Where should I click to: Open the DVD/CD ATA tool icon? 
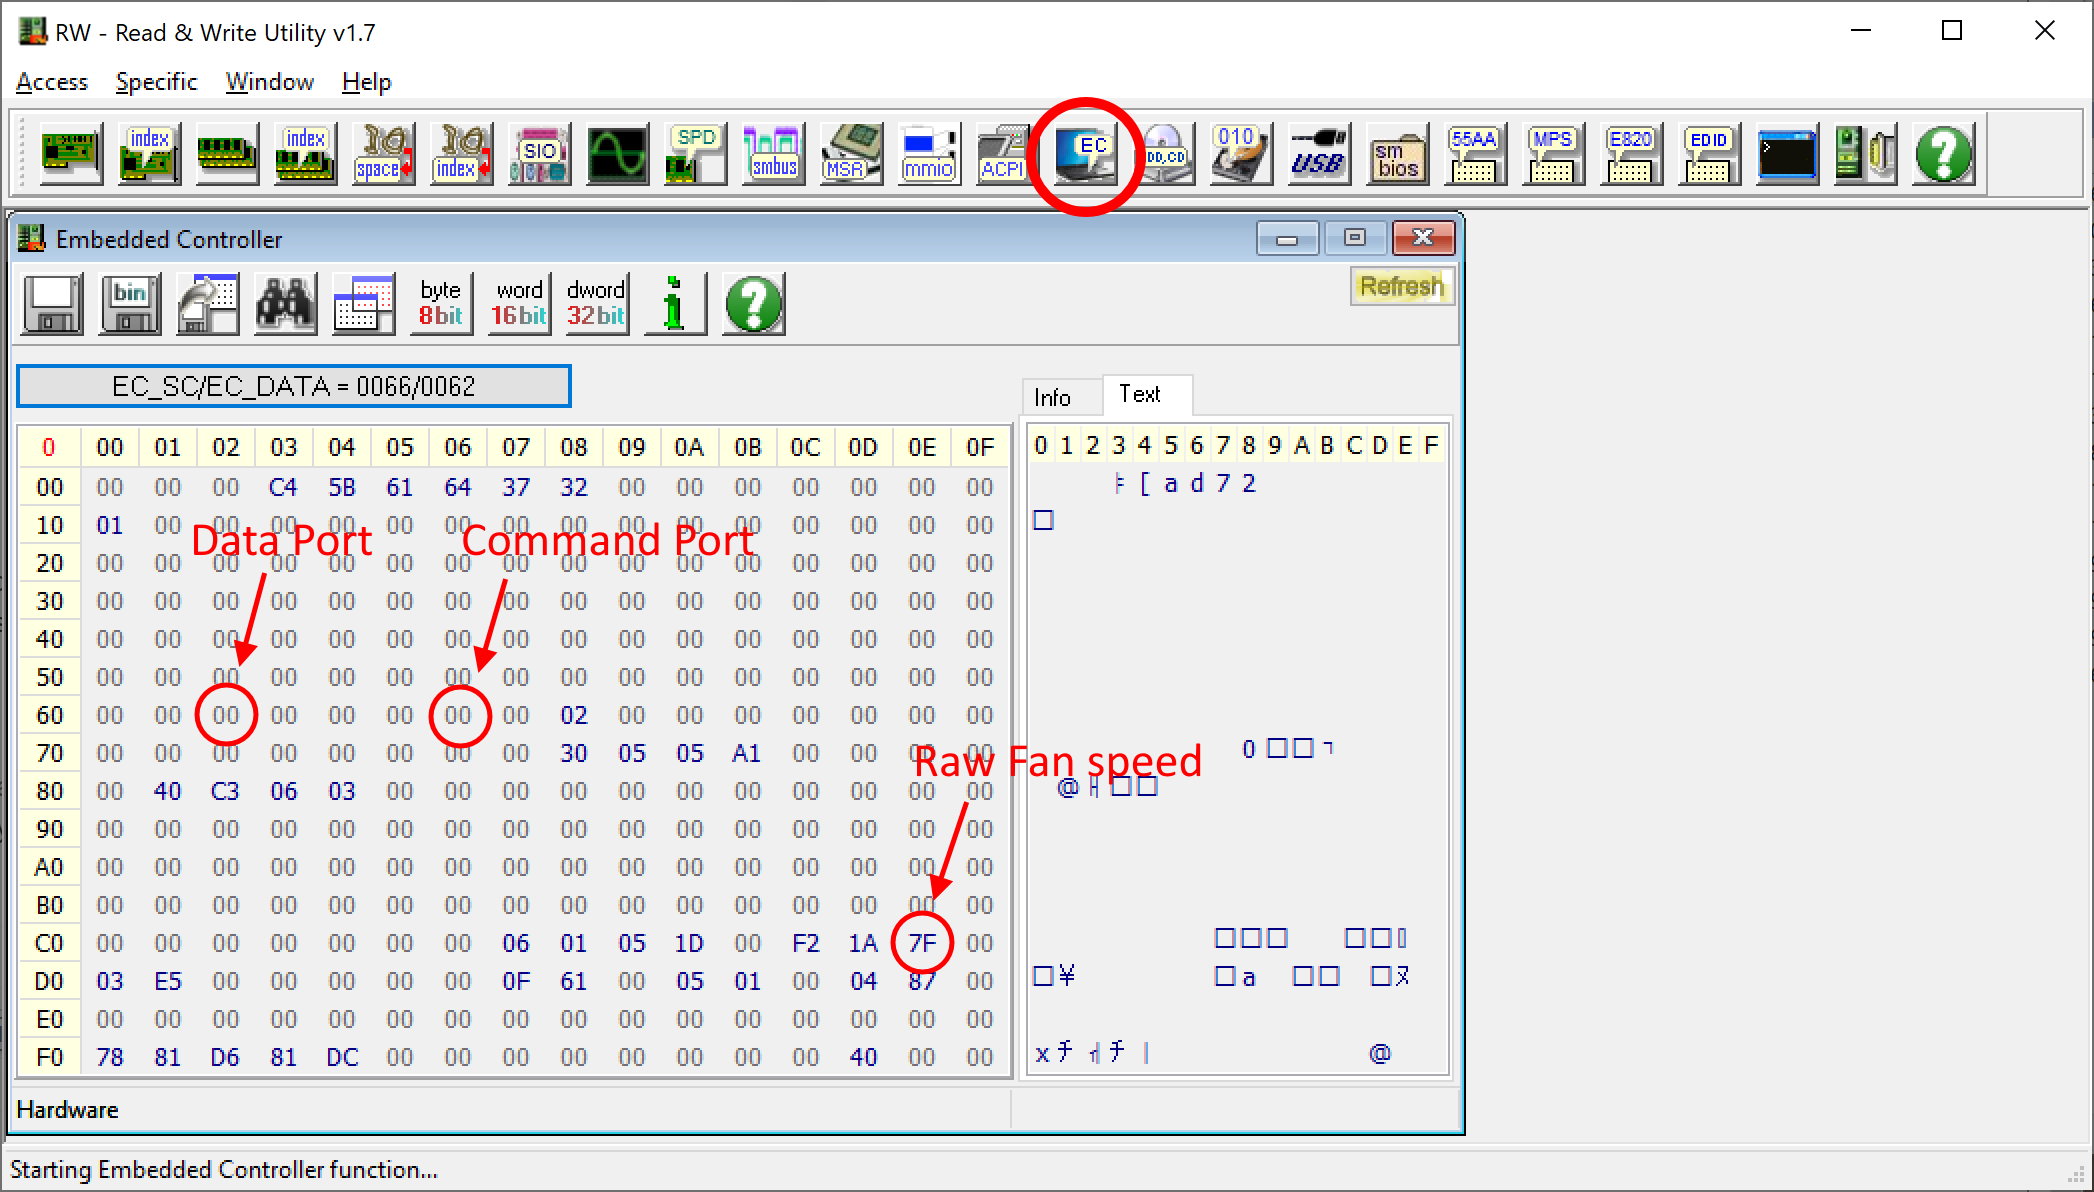[1165, 154]
